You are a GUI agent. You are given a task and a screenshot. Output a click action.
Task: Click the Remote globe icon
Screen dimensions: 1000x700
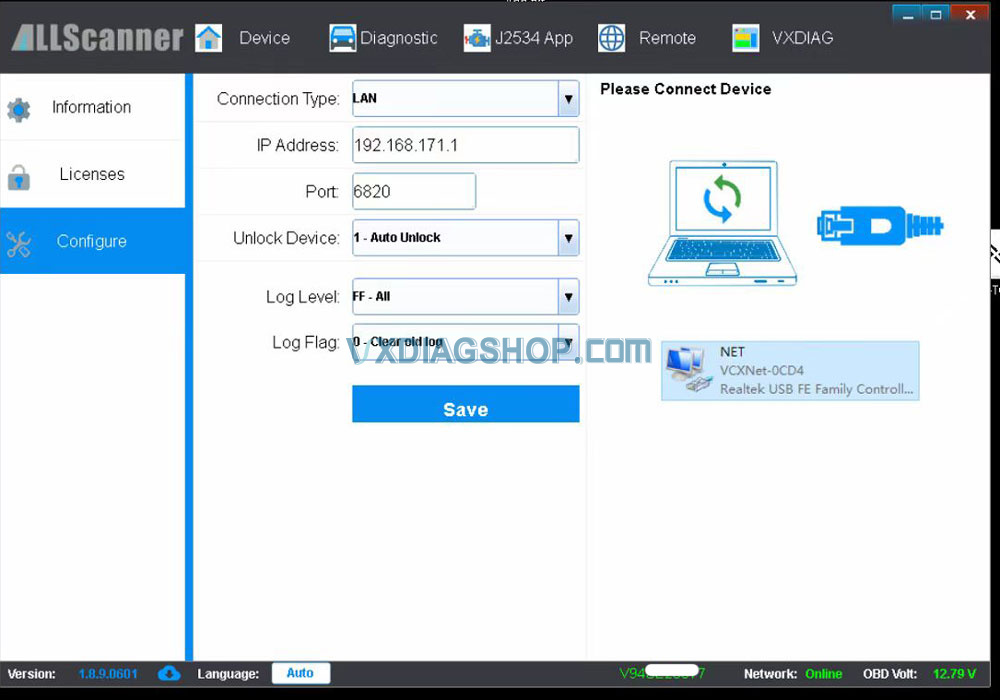(611, 38)
